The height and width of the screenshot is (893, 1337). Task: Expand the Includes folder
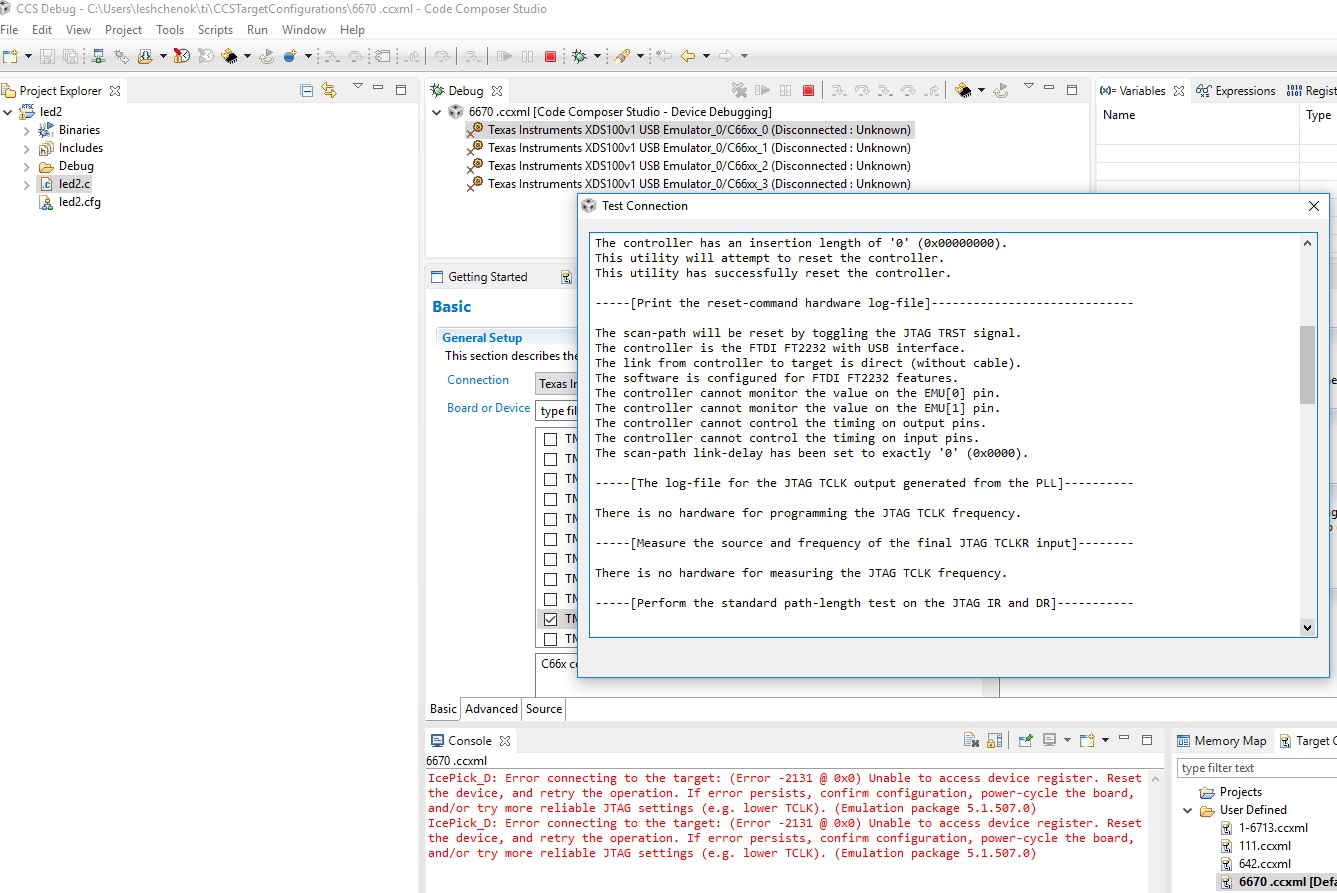pyautogui.click(x=27, y=148)
